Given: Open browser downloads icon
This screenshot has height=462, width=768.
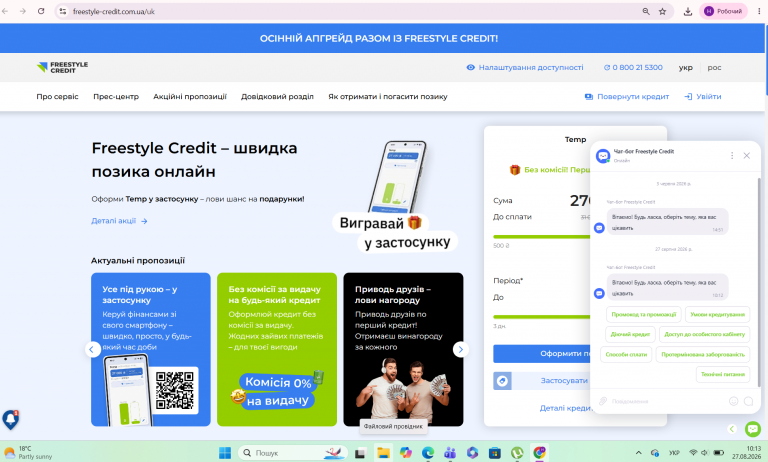Looking at the screenshot, I should click(688, 11).
